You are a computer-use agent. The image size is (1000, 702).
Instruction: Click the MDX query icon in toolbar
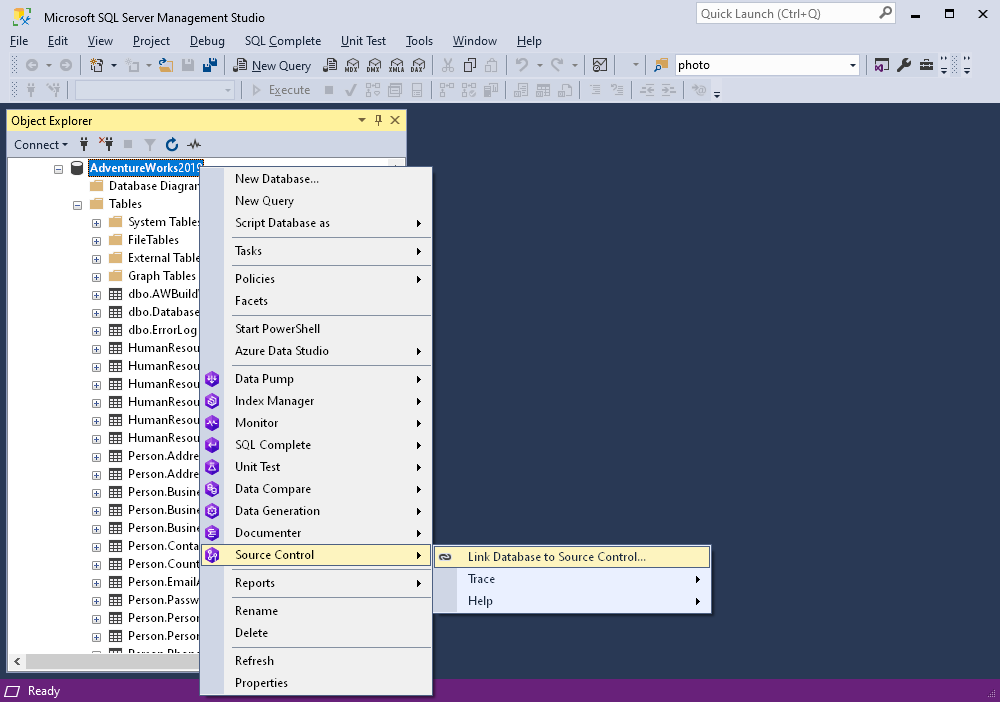[x=352, y=65]
